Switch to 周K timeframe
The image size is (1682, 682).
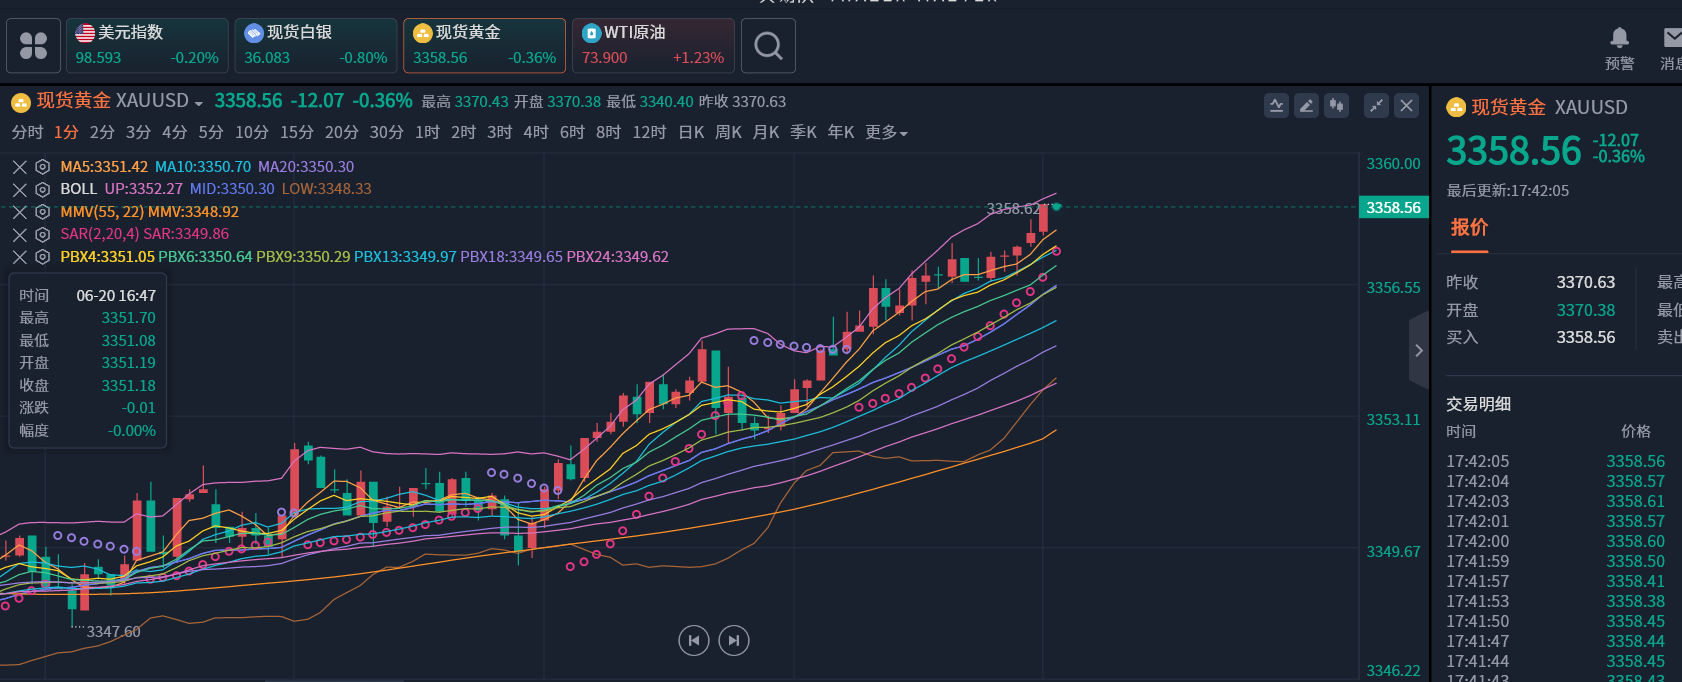pyautogui.click(x=728, y=132)
